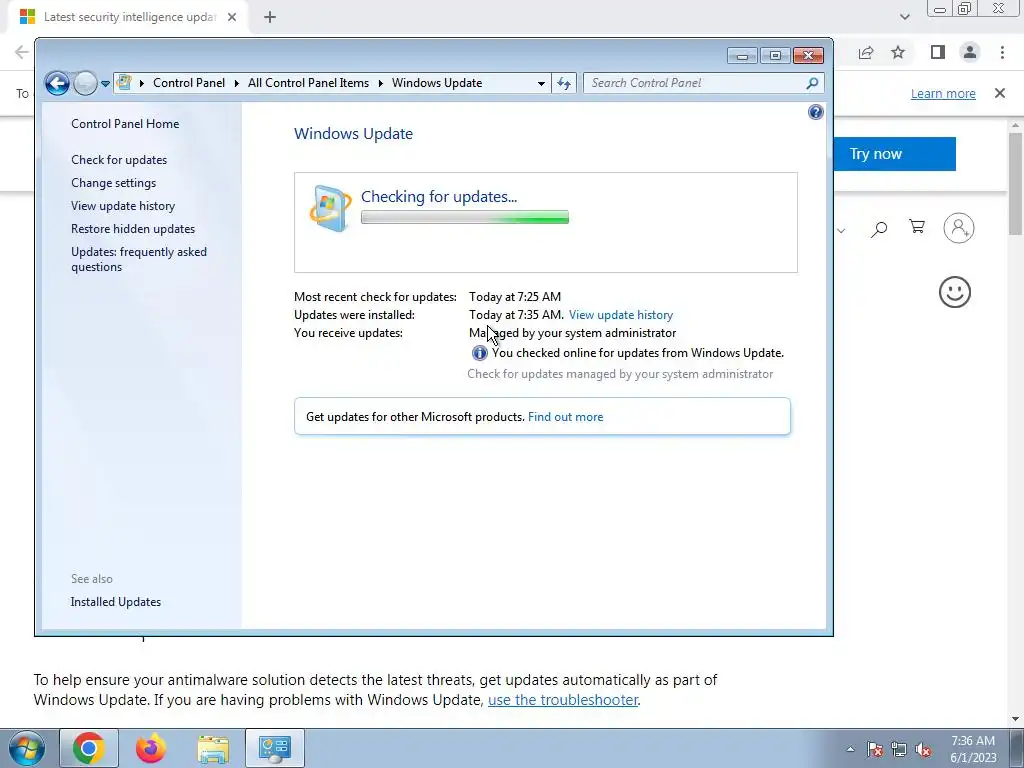Viewport: 1024px width, 768px height.
Task: Click the Forward arrow in Control Panel window
Action: coord(85,83)
